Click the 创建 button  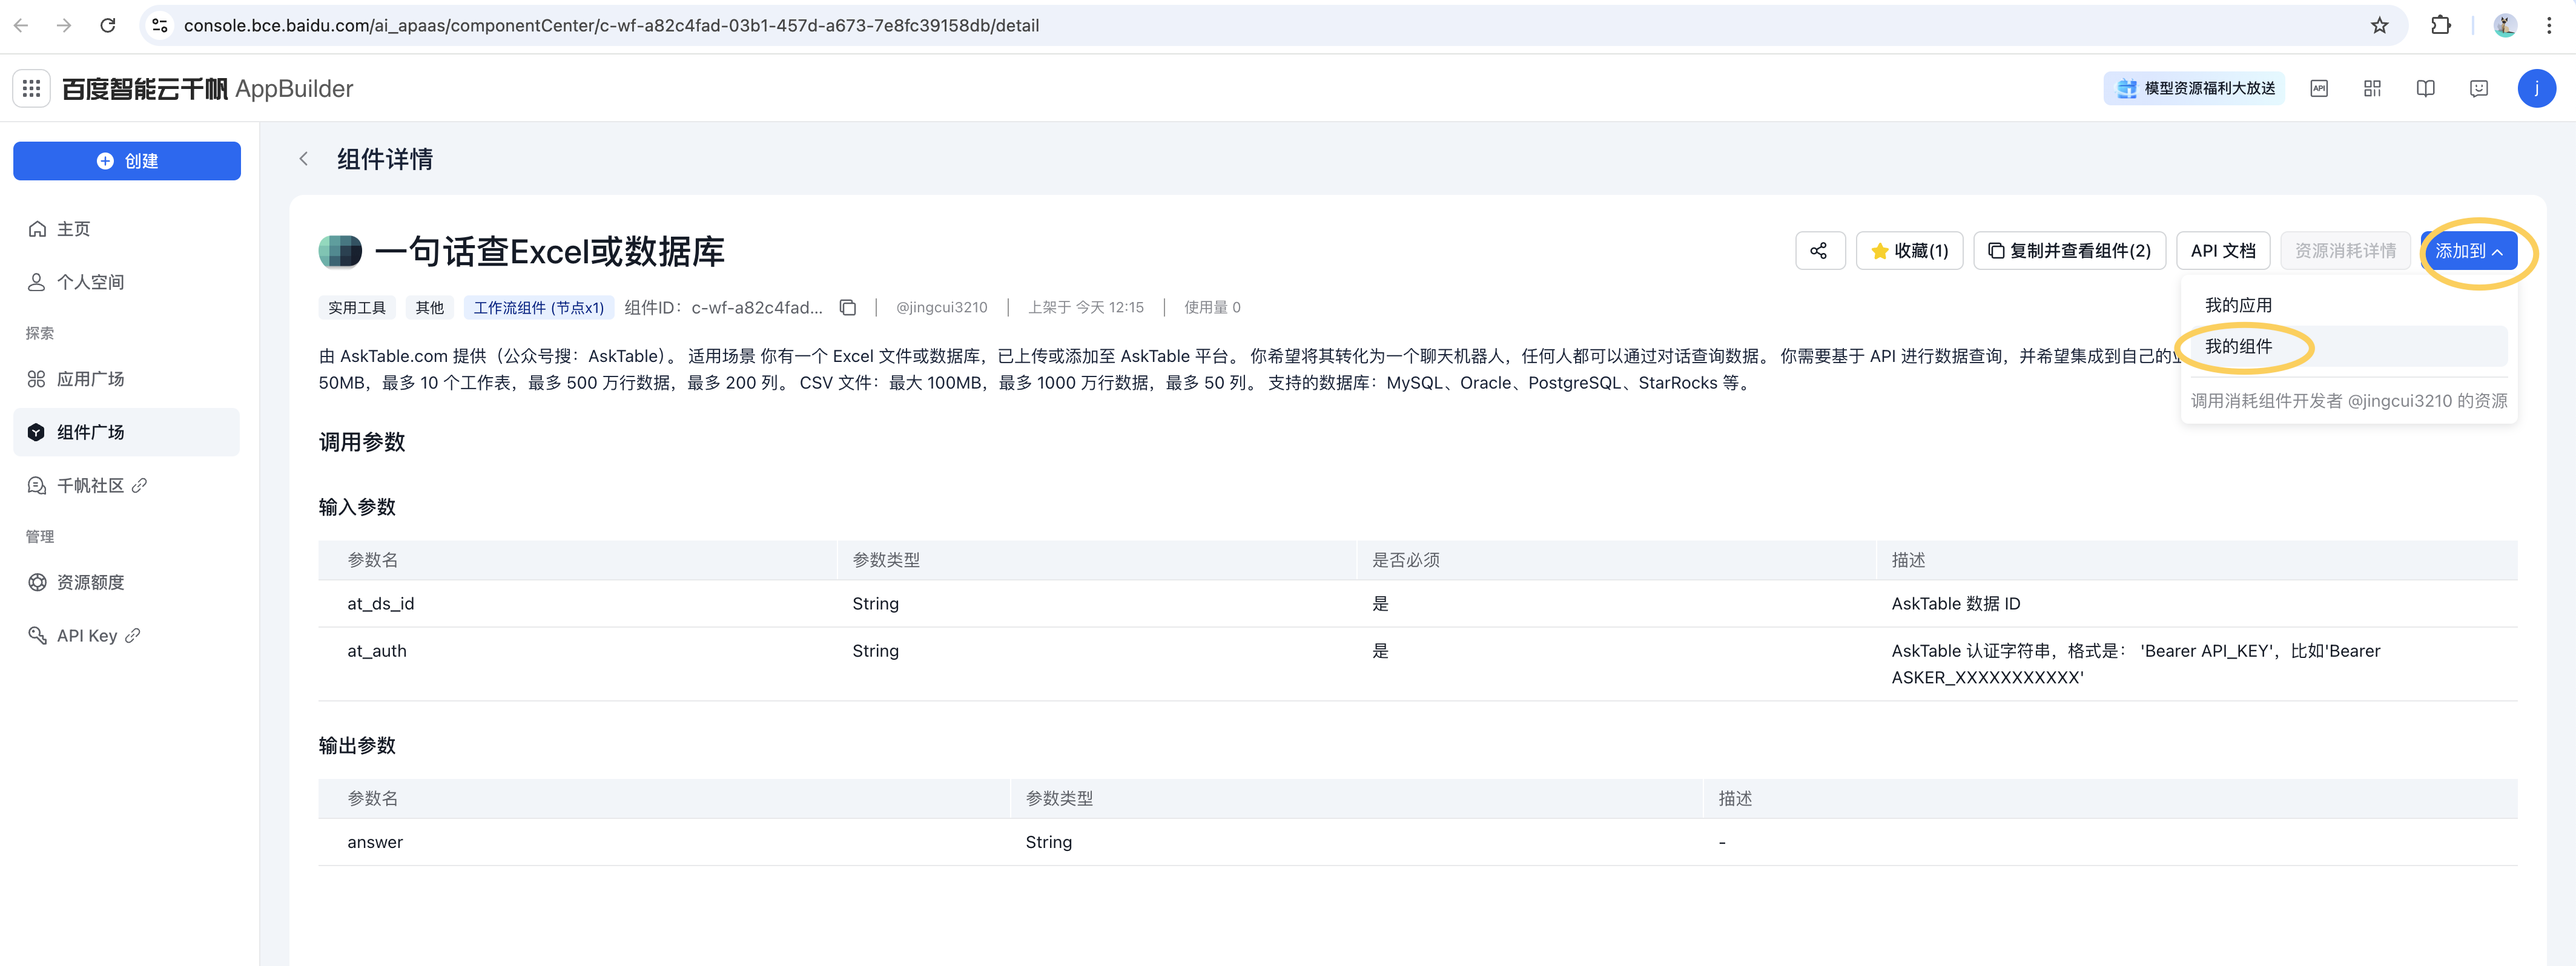point(127,161)
